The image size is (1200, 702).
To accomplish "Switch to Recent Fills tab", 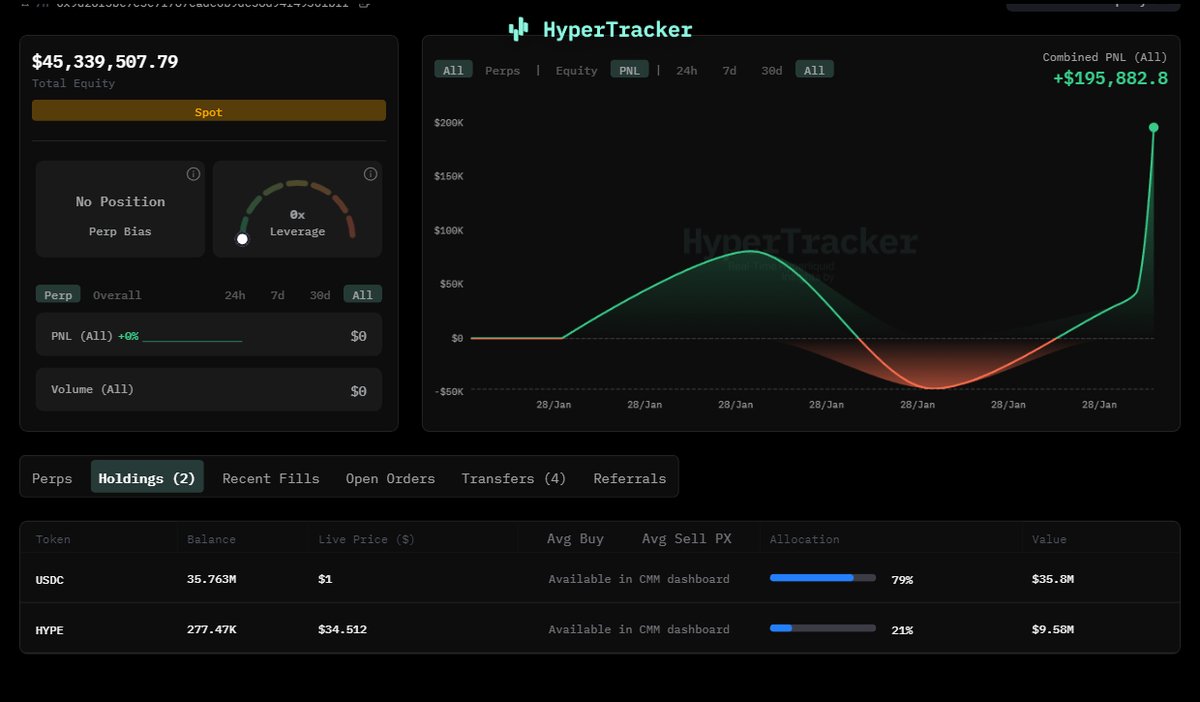I will pyautogui.click(x=271, y=478).
